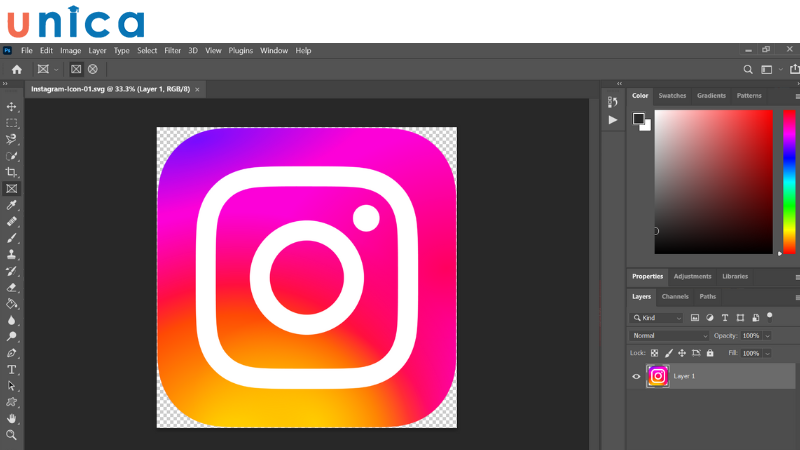Open the Window menu
This screenshot has height=450, width=800.
pyautogui.click(x=274, y=51)
